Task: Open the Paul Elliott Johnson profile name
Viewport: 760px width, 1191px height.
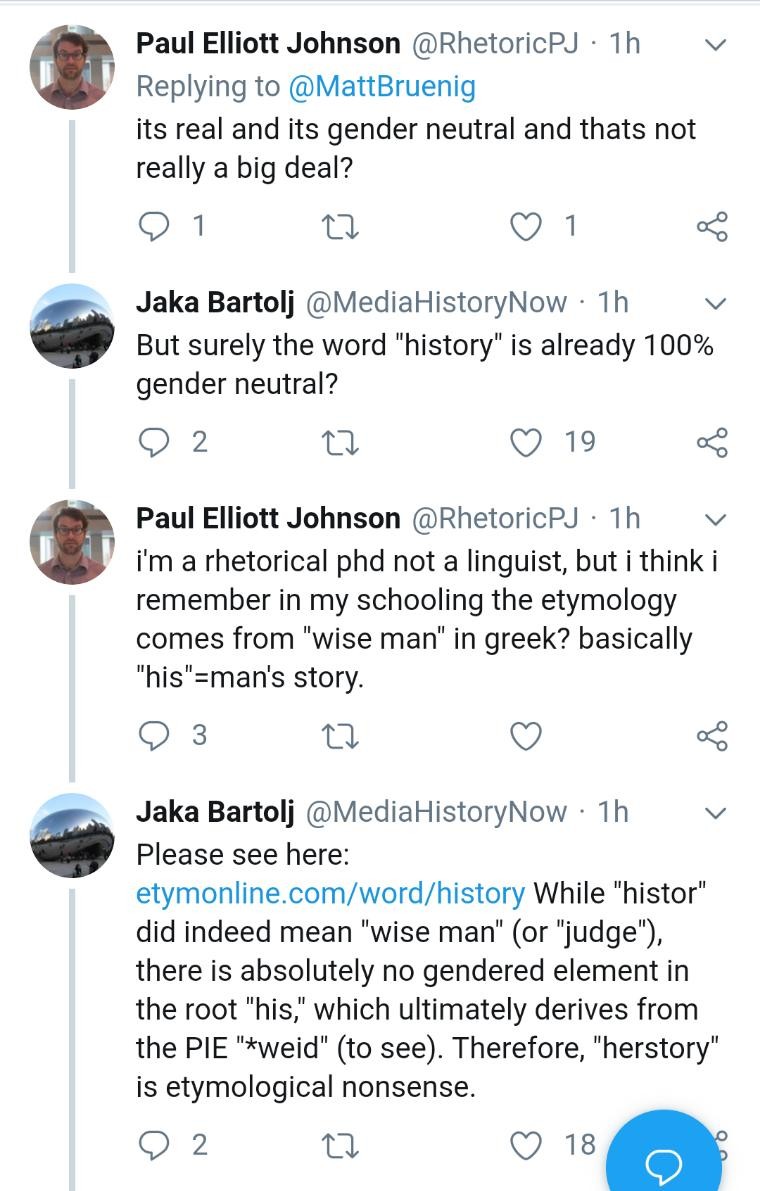Action: [x=267, y=43]
